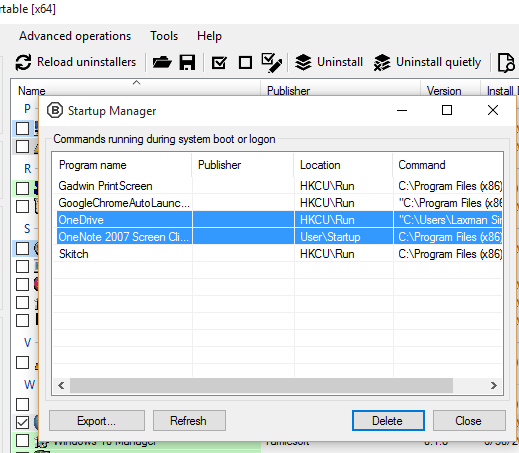Click the deselect all empty-box icon

(x=245, y=62)
